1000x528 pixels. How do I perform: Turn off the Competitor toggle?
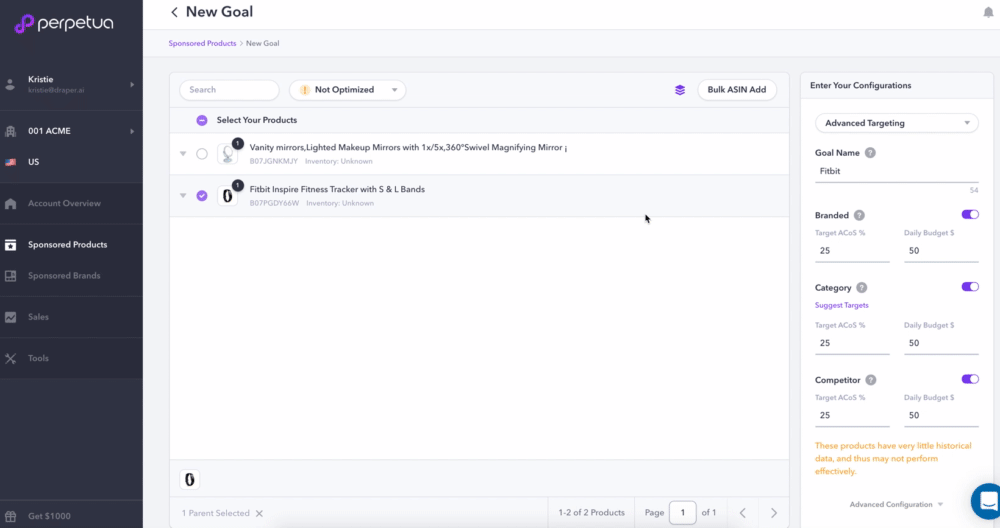(x=970, y=379)
